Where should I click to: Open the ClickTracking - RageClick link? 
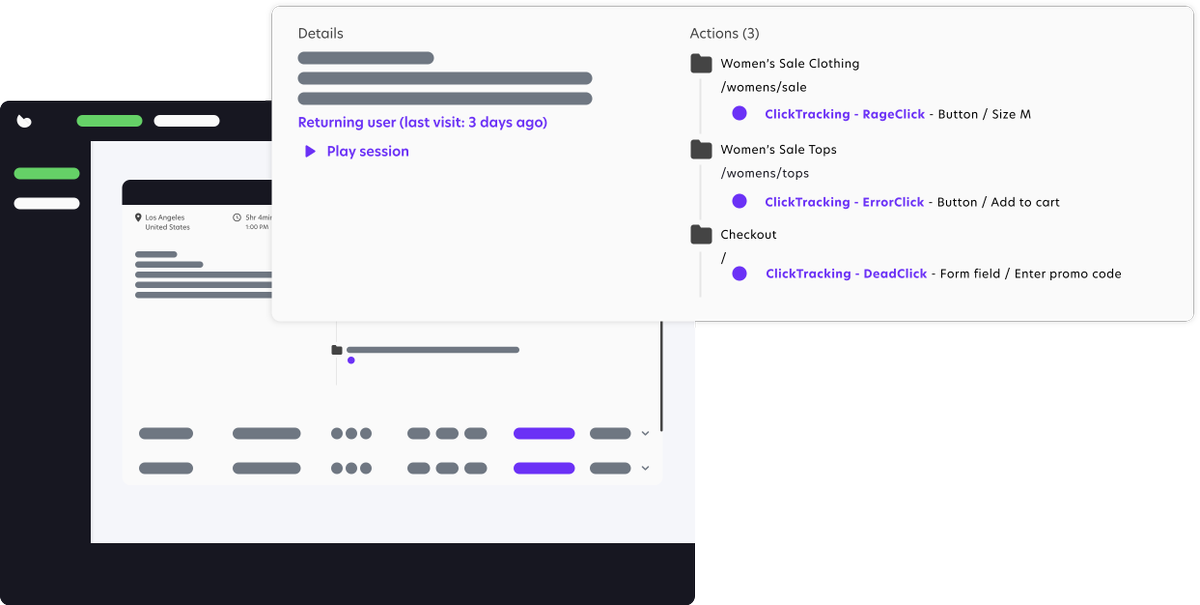845,114
